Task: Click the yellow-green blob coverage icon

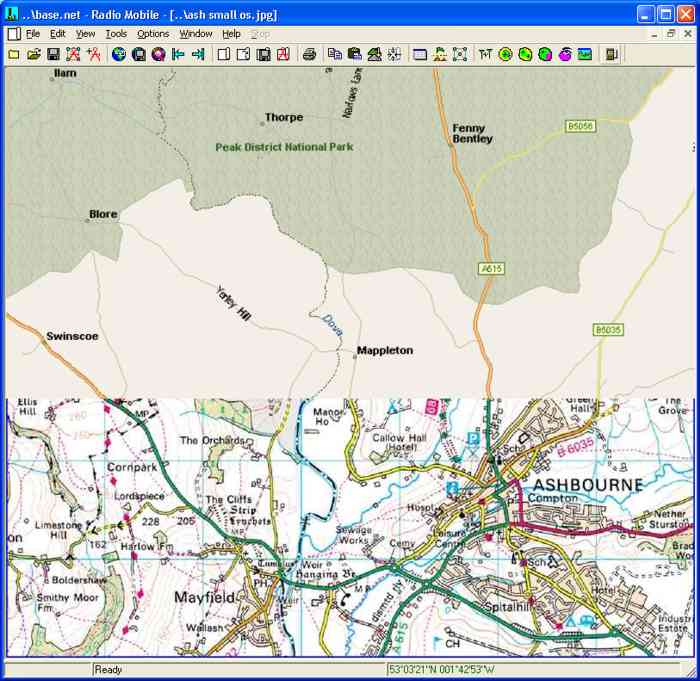Action: pyautogui.click(x=525, y=54)
